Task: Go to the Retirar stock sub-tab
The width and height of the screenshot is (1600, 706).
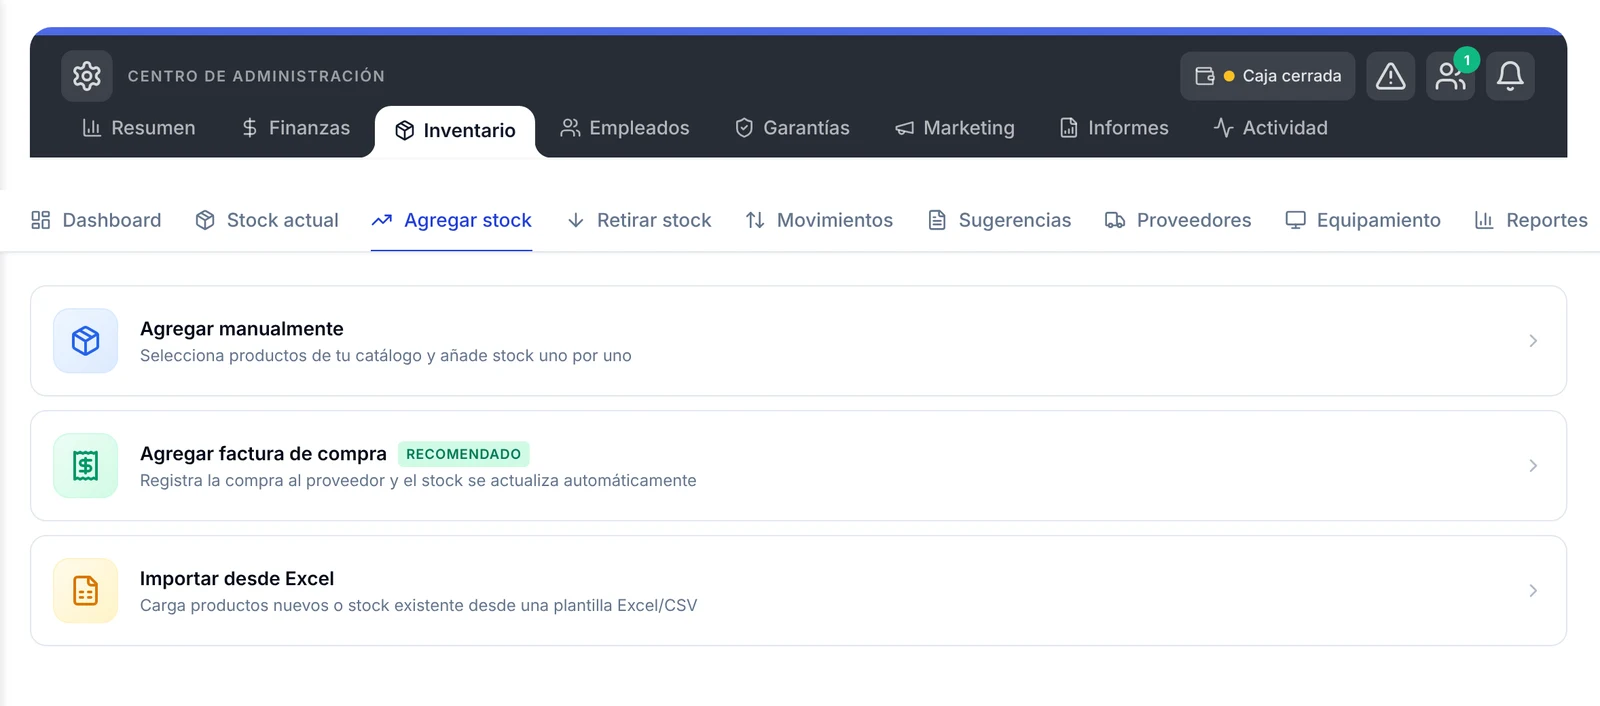Action: 639,220
